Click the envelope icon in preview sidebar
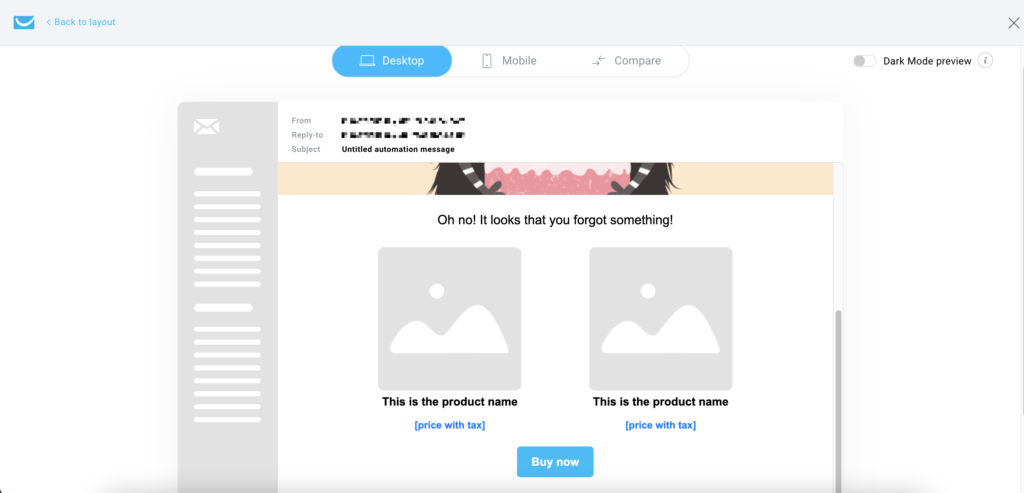Screen dimensions: 1024x493 pos(206,127)
